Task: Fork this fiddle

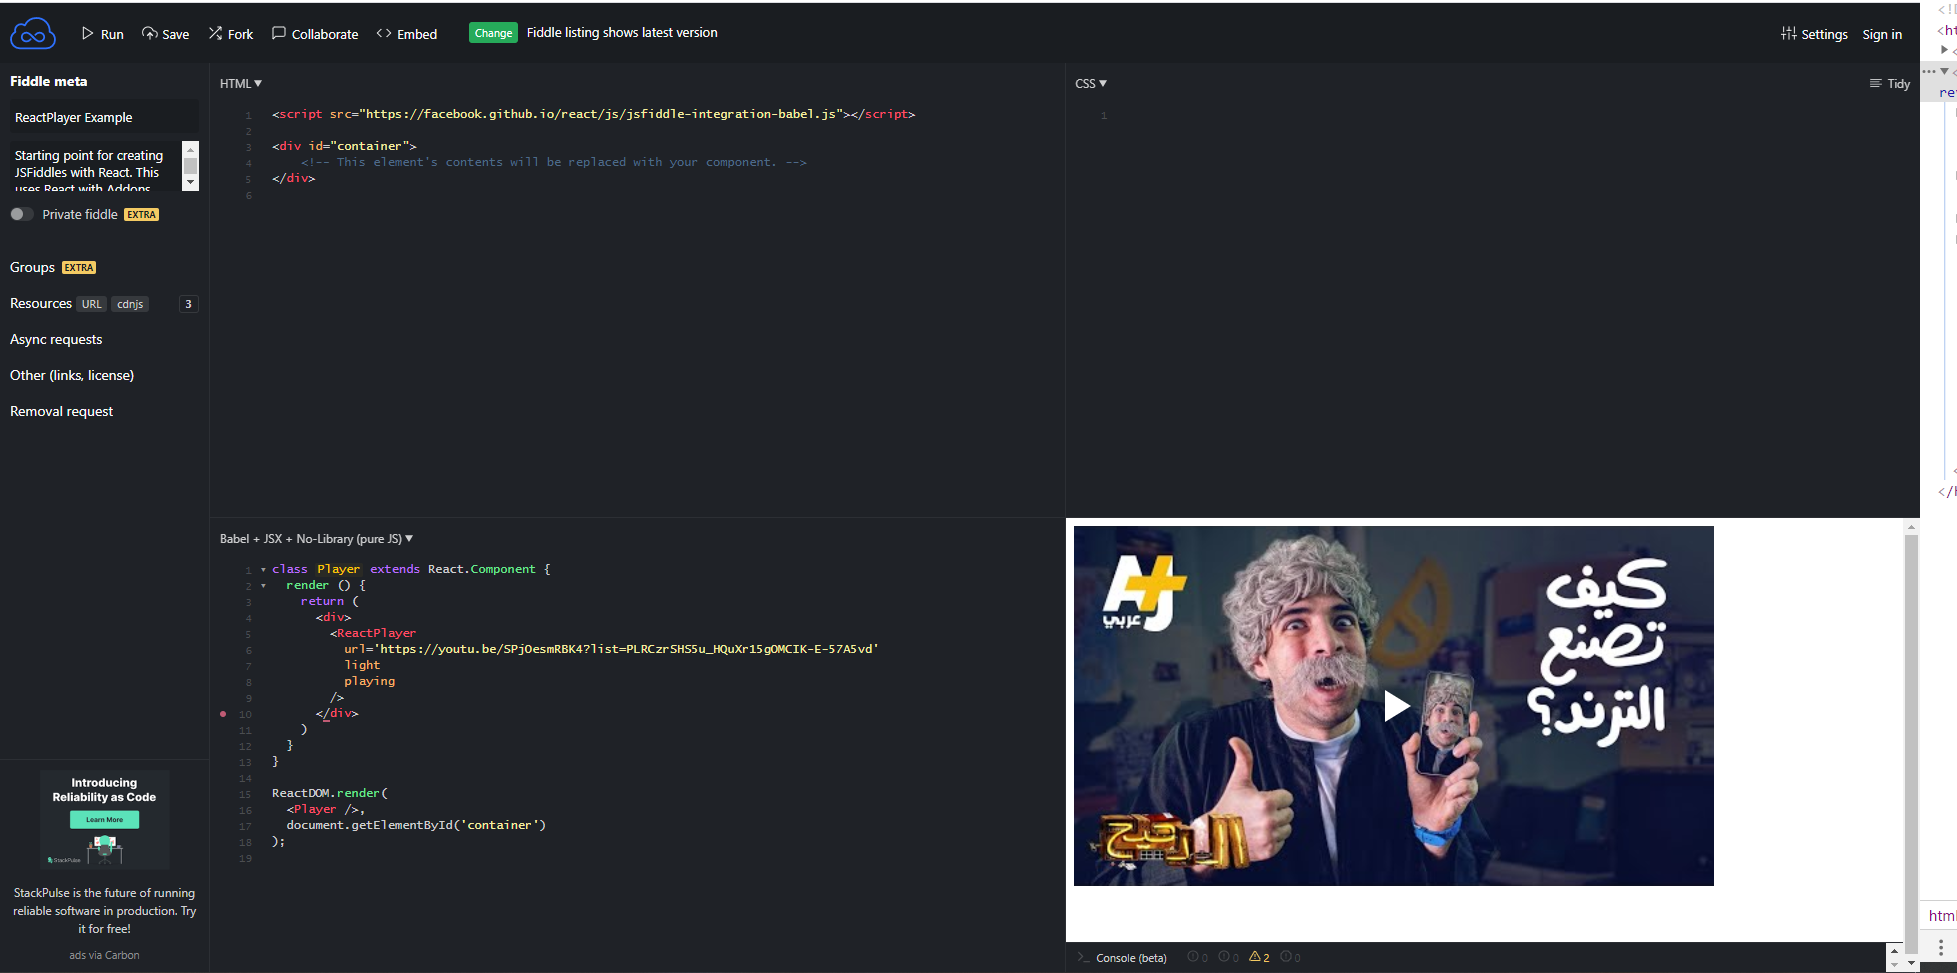Action: click(x=230, y=33)
